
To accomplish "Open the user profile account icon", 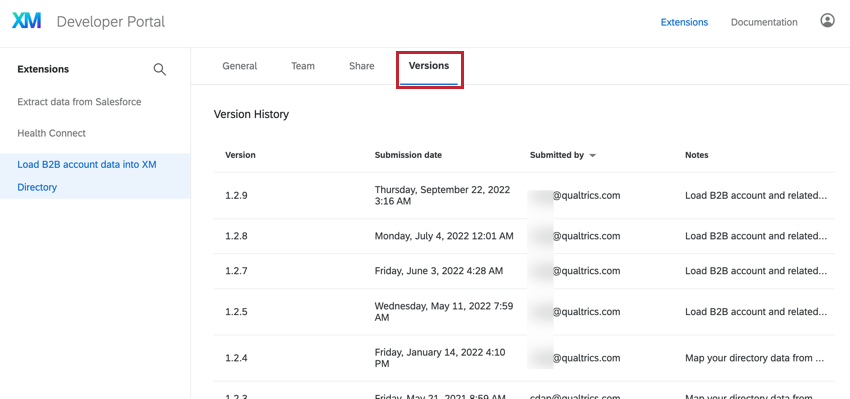I will [x=827, y=21].
